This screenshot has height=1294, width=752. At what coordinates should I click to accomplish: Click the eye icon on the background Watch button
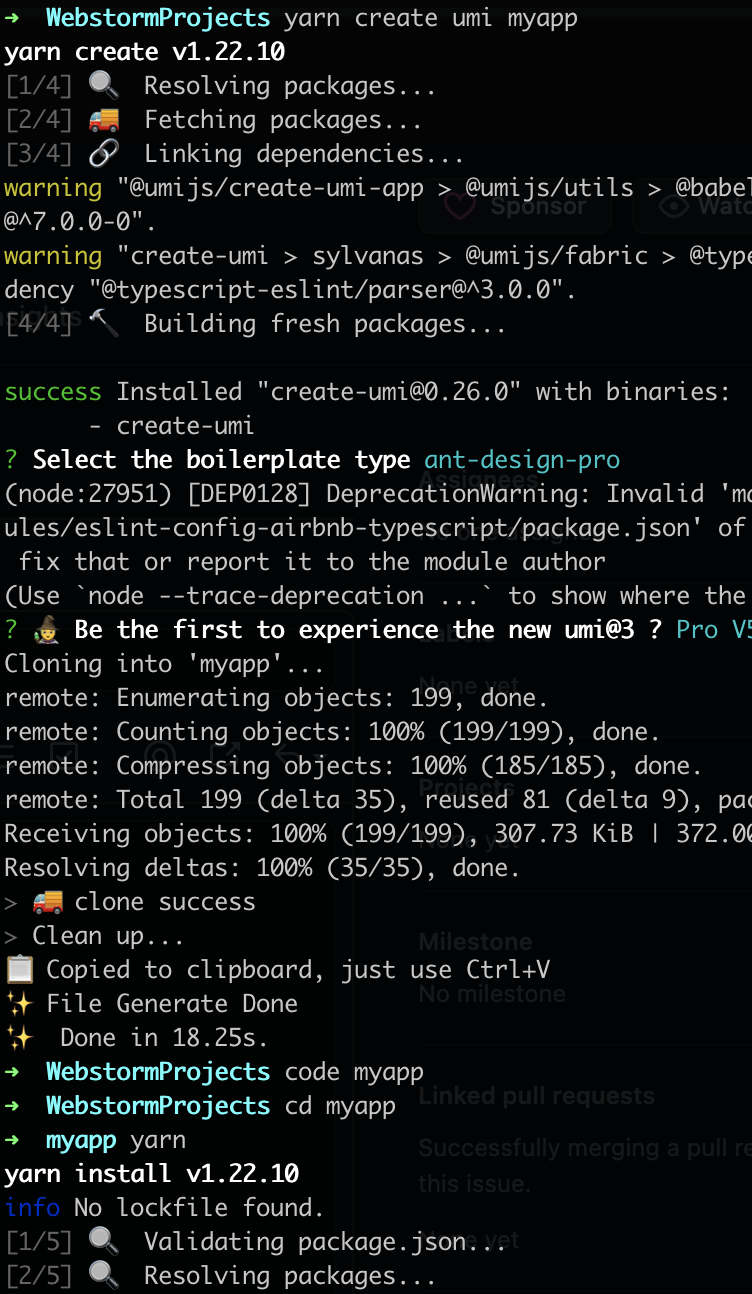pos(674,206)
